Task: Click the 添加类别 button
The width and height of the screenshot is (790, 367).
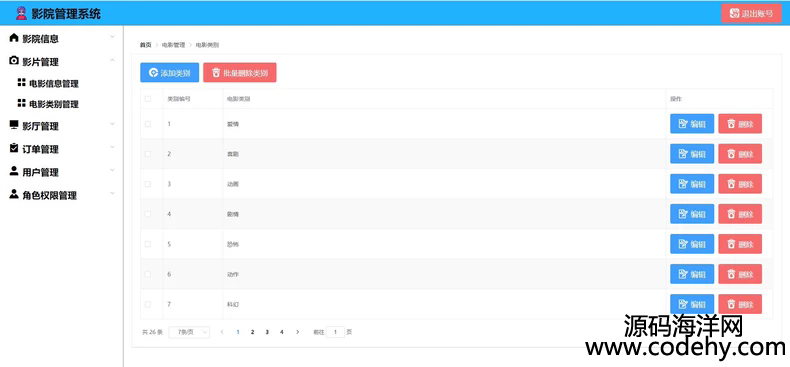Action: [169, 73]
